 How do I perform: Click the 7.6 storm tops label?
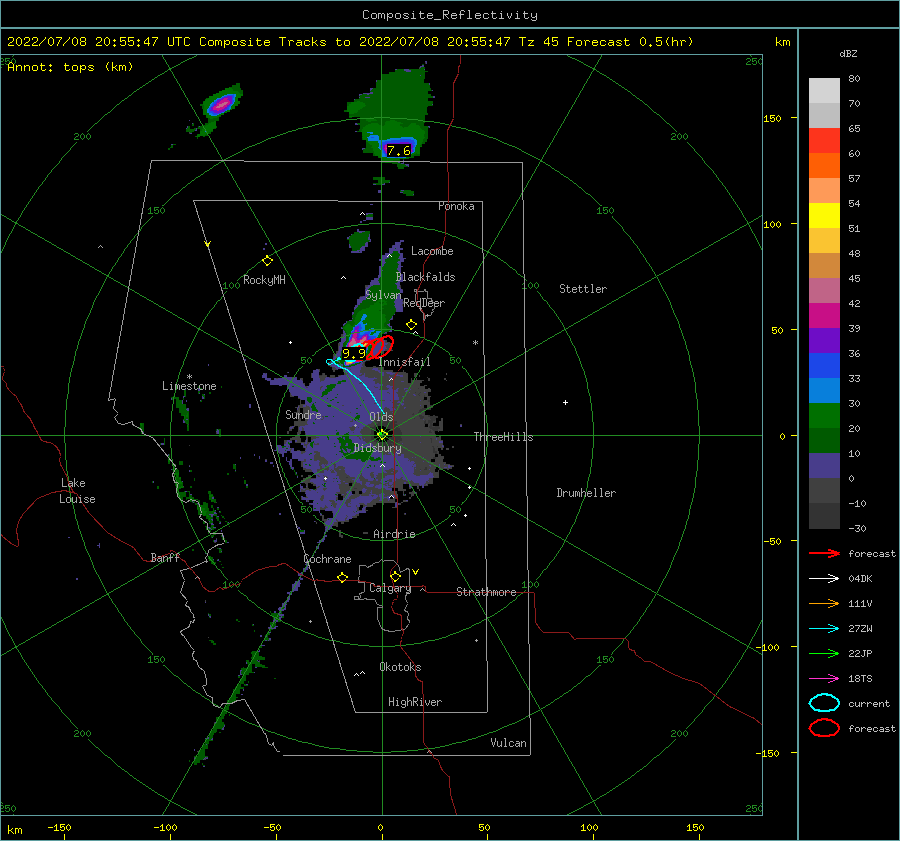point(398,150)
